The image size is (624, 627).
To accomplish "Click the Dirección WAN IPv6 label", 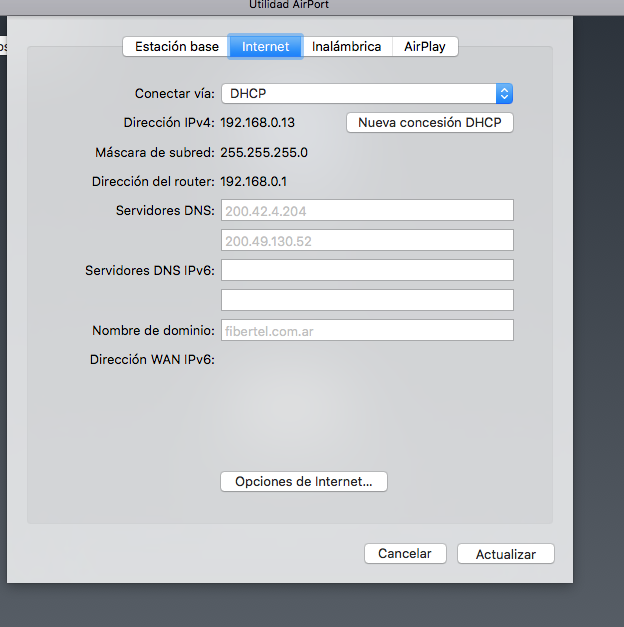I will tap(152, 359).
